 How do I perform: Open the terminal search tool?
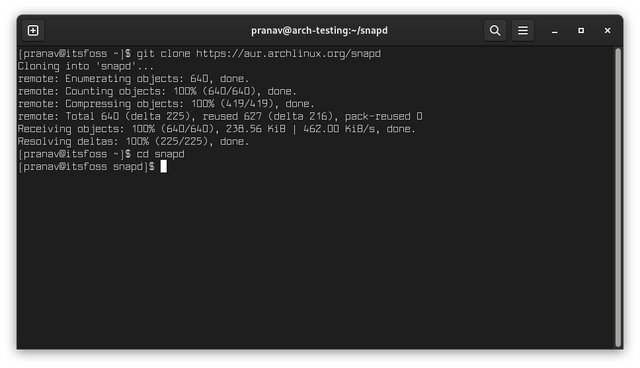coord(495,31)
